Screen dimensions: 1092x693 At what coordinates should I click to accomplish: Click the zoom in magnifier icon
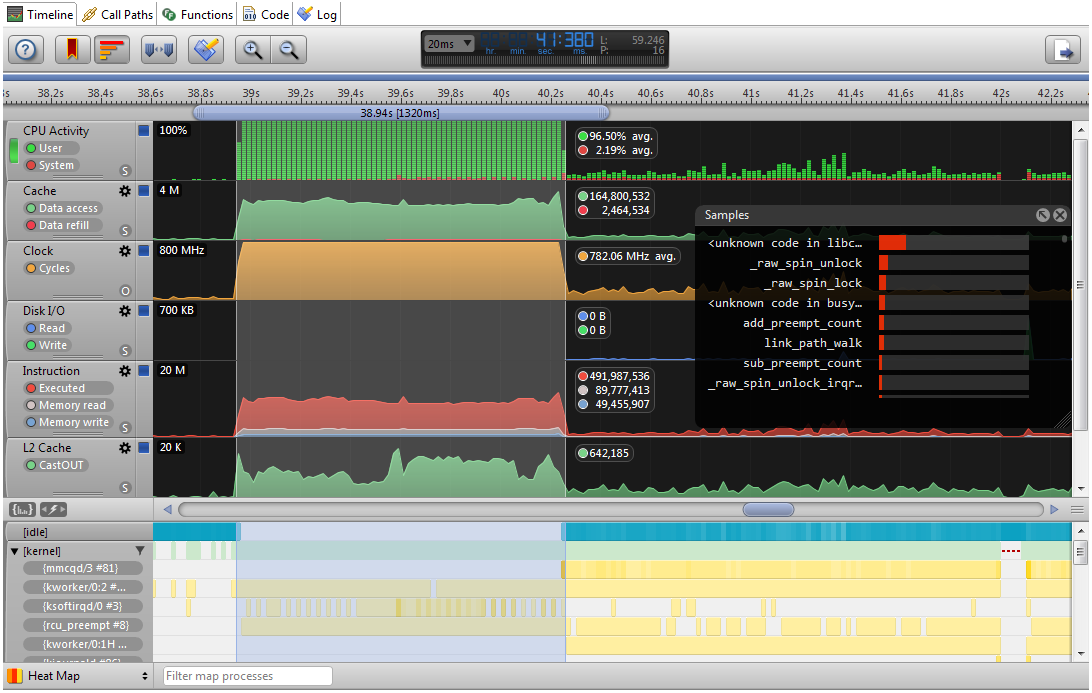252,49
